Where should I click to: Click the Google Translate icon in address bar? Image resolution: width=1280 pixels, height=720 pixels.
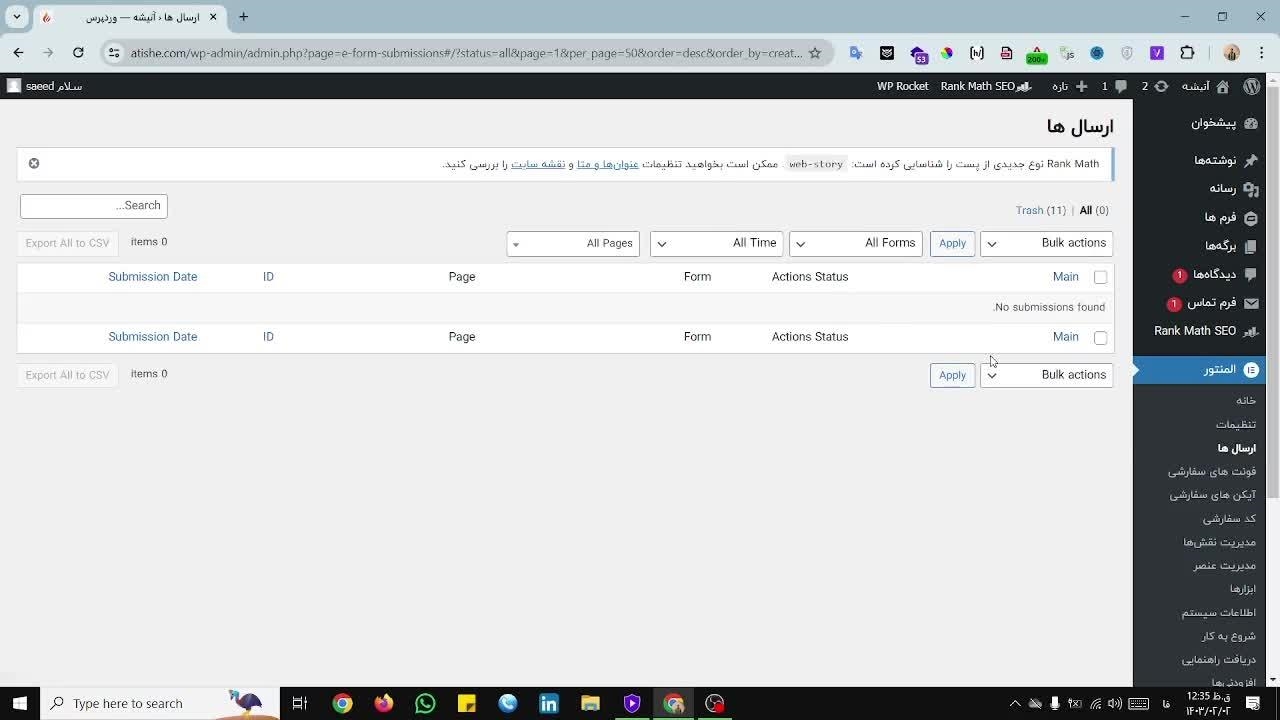pos(856,53)
